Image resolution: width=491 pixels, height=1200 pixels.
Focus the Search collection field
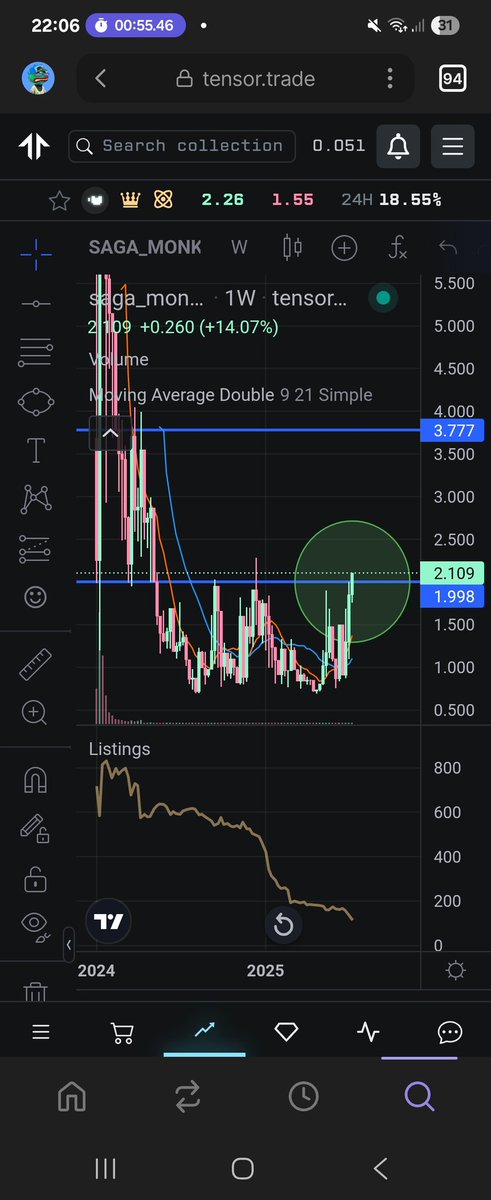click(182, 146)
